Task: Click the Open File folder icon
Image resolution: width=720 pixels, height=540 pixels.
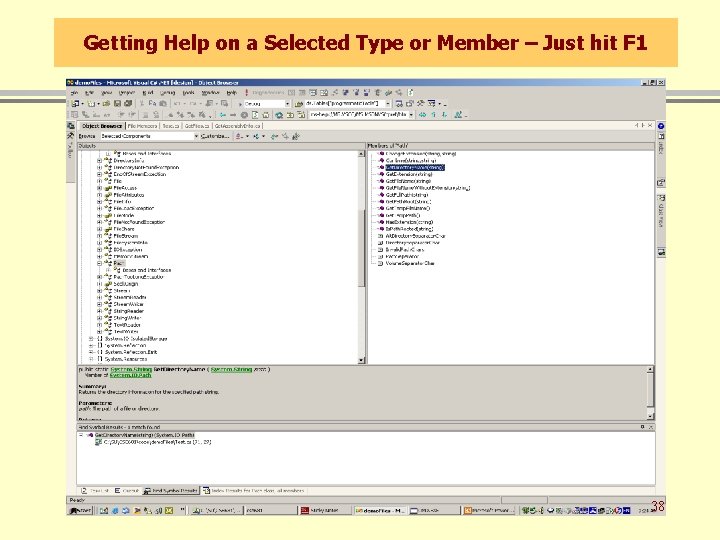Action: (x=107, y=104)
